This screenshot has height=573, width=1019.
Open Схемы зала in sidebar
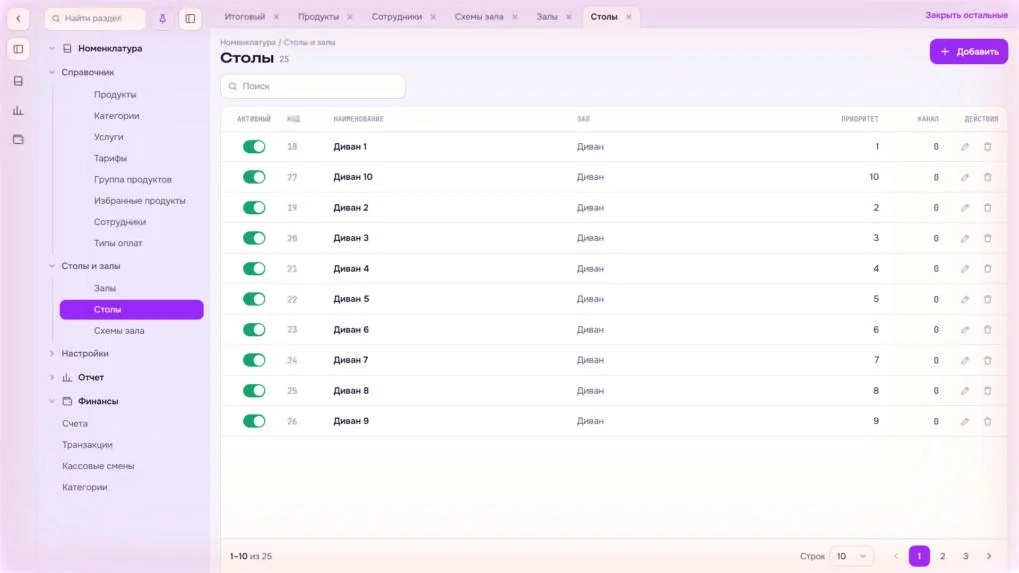click(119, 331)
